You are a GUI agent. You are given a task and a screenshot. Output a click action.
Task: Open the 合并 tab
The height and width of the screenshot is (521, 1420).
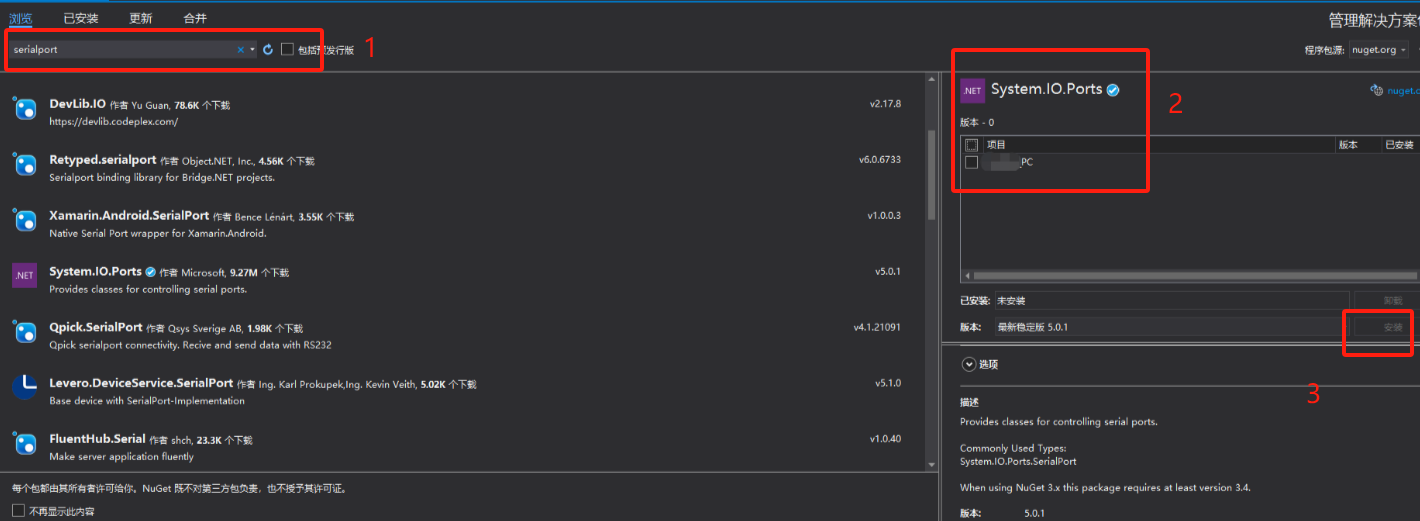(195, 18)
